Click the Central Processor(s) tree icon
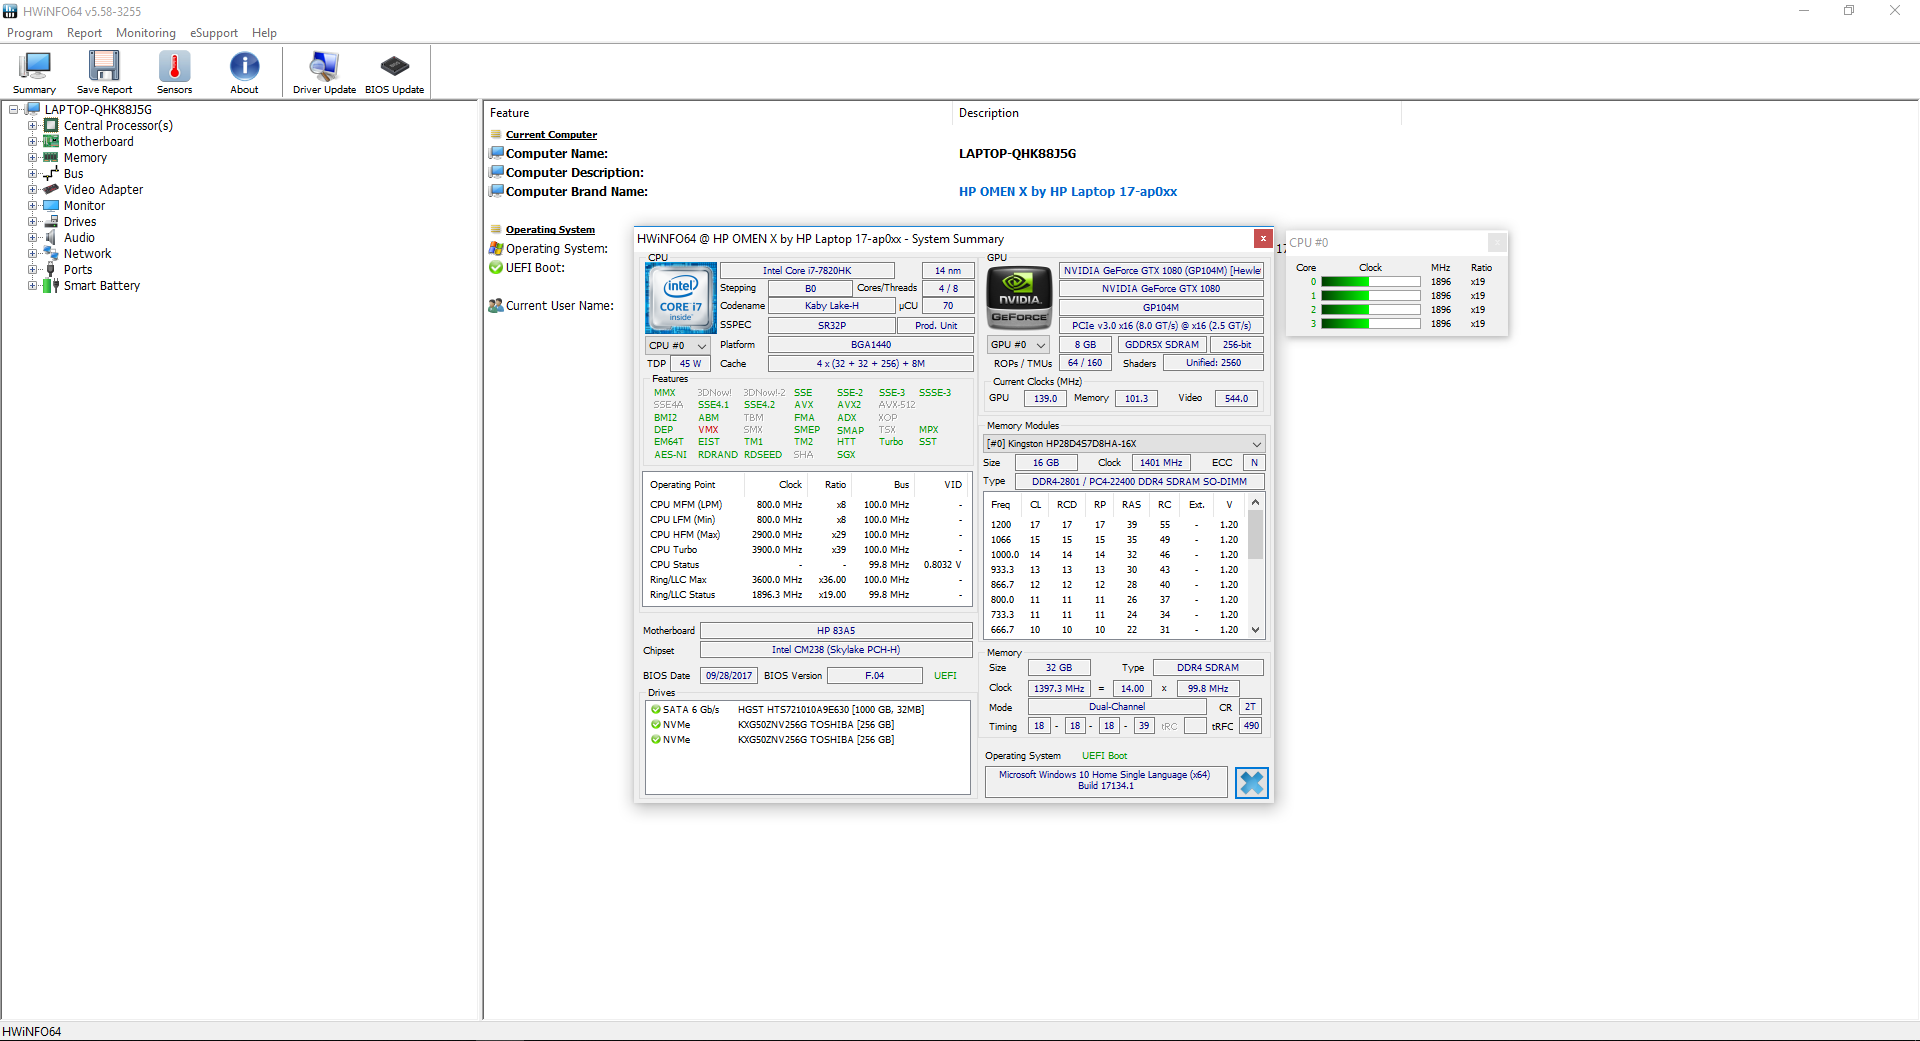The height and width of the screenshot is (1041, 1920). (x=51, y=126)
